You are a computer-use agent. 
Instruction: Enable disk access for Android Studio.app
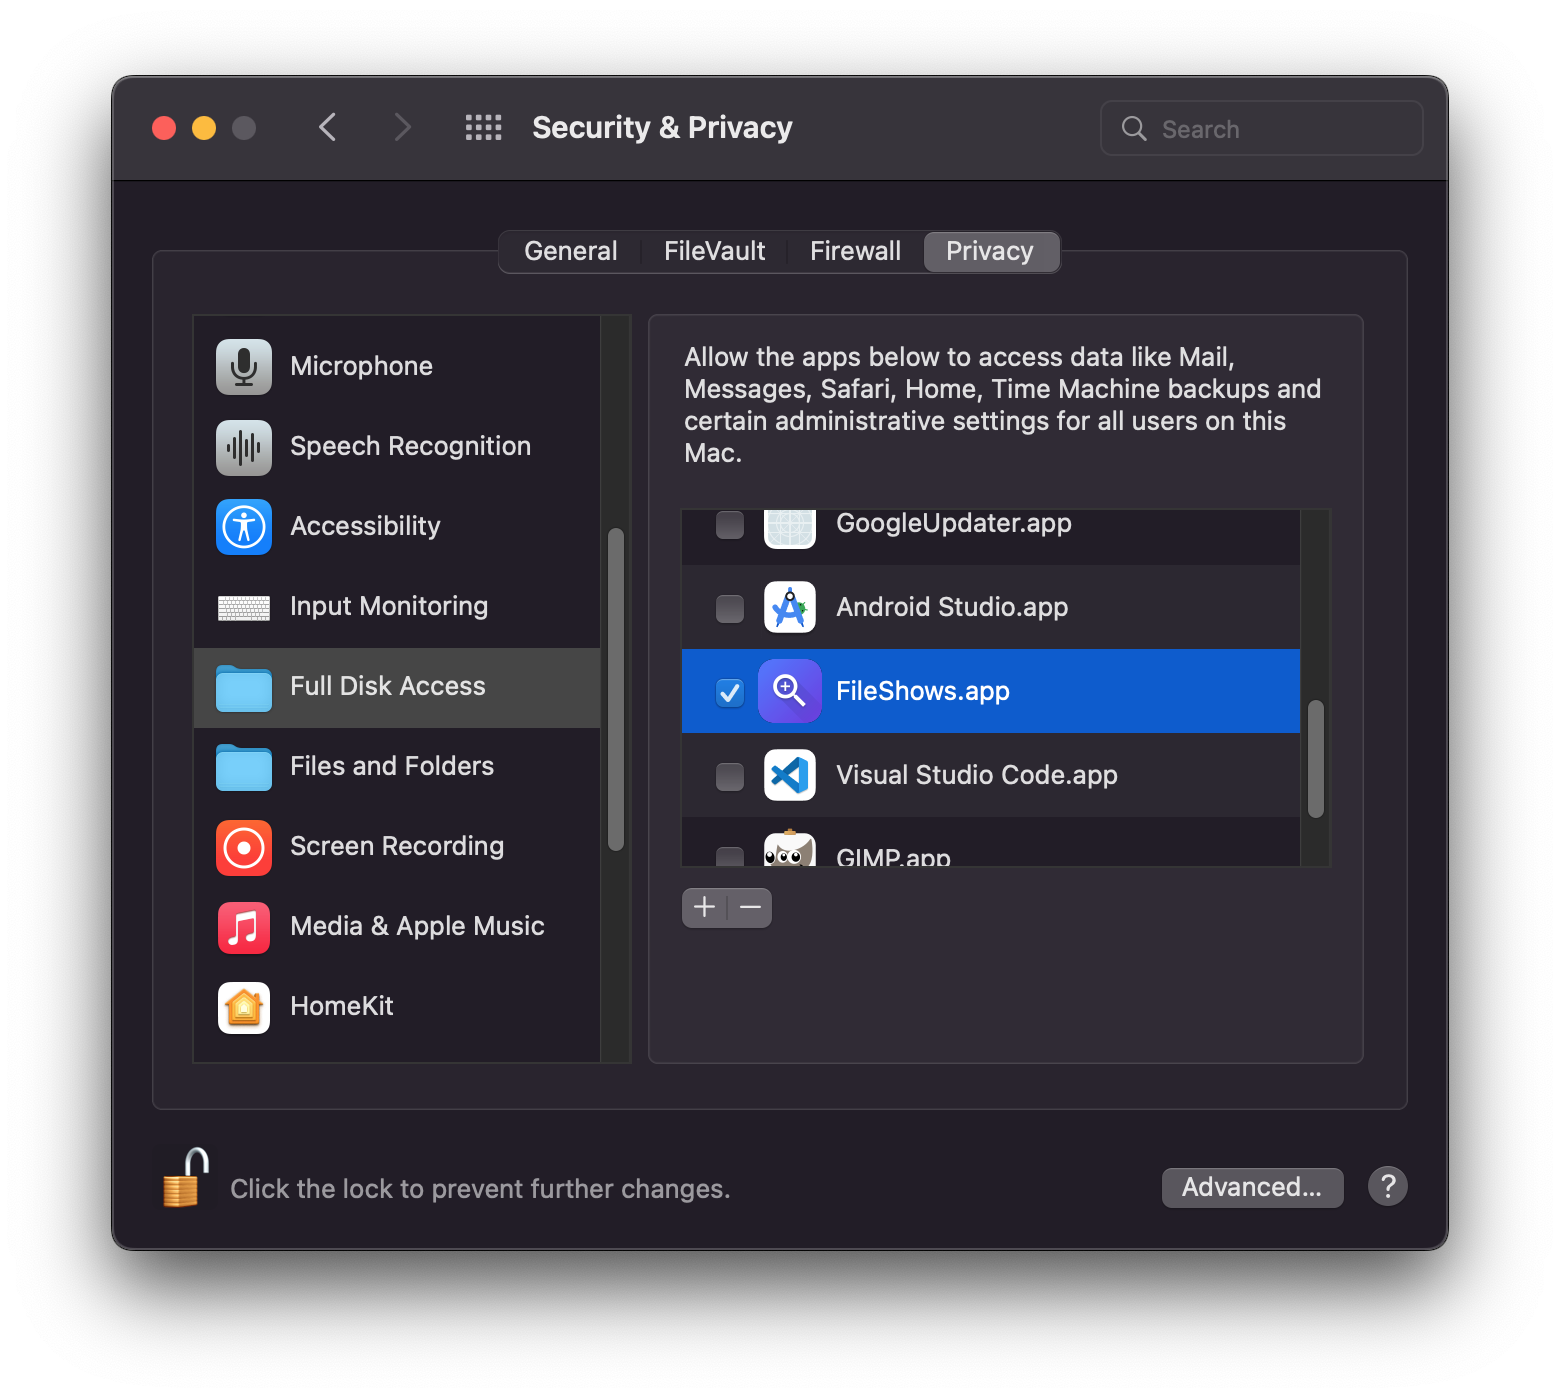[729, 608]
